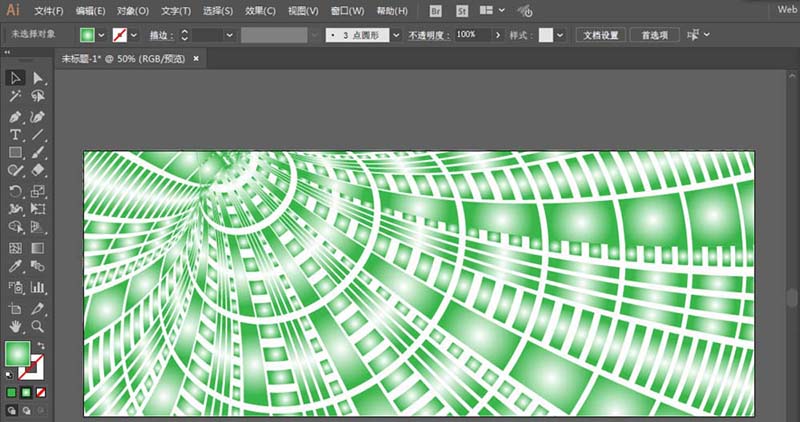Swap fill and stroke arrows
The height and width of the screenshot is (422, 800).
point(41,345)
